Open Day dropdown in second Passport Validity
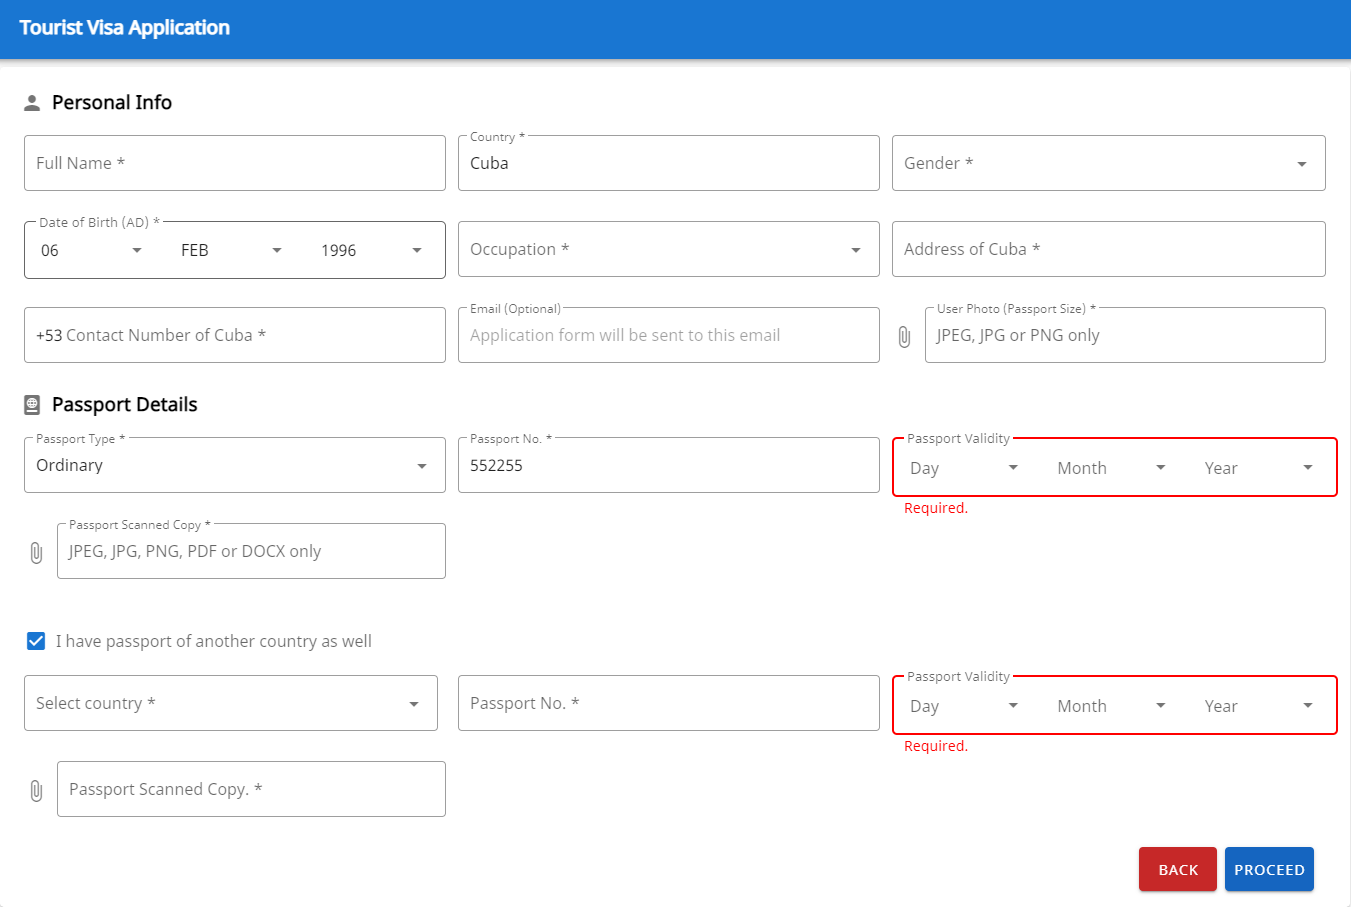Image resolution: width=1351 pixels, height=907 pixels. pyautogui.click(x=965, y=706)
